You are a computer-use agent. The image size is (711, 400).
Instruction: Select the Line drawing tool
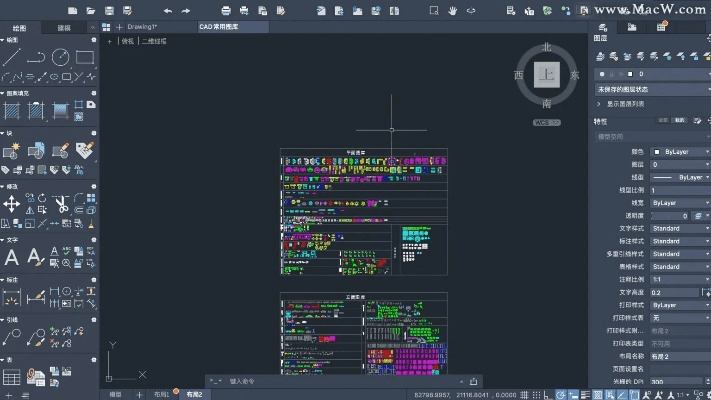tap(11, 57)
